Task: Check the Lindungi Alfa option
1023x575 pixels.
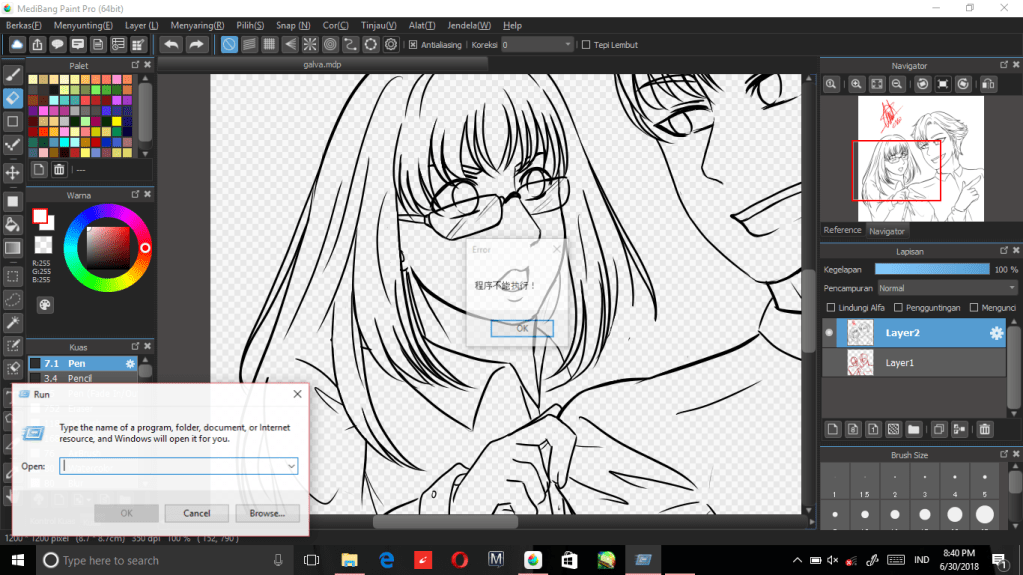Action: 830,308
